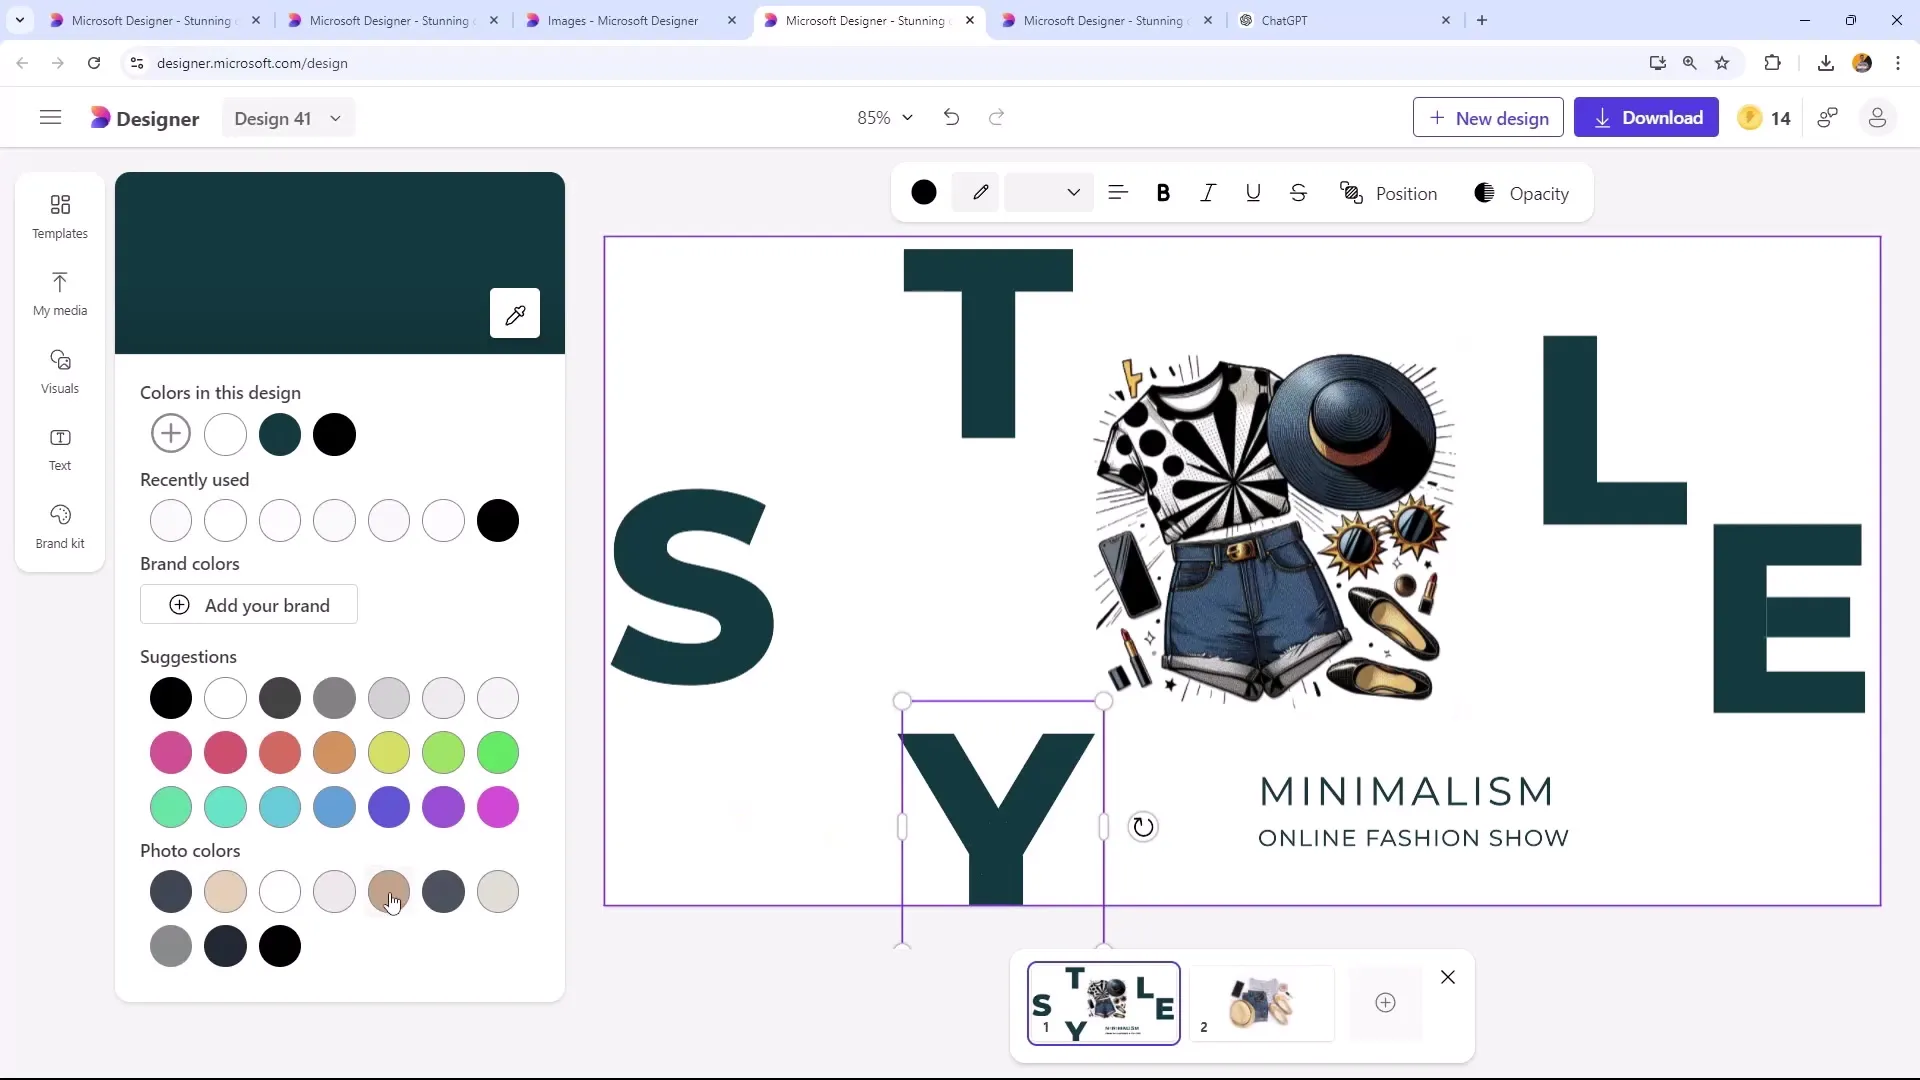Select the pink suggestion color swatch
1920x1080 pixels.
[x=171, y=752]
